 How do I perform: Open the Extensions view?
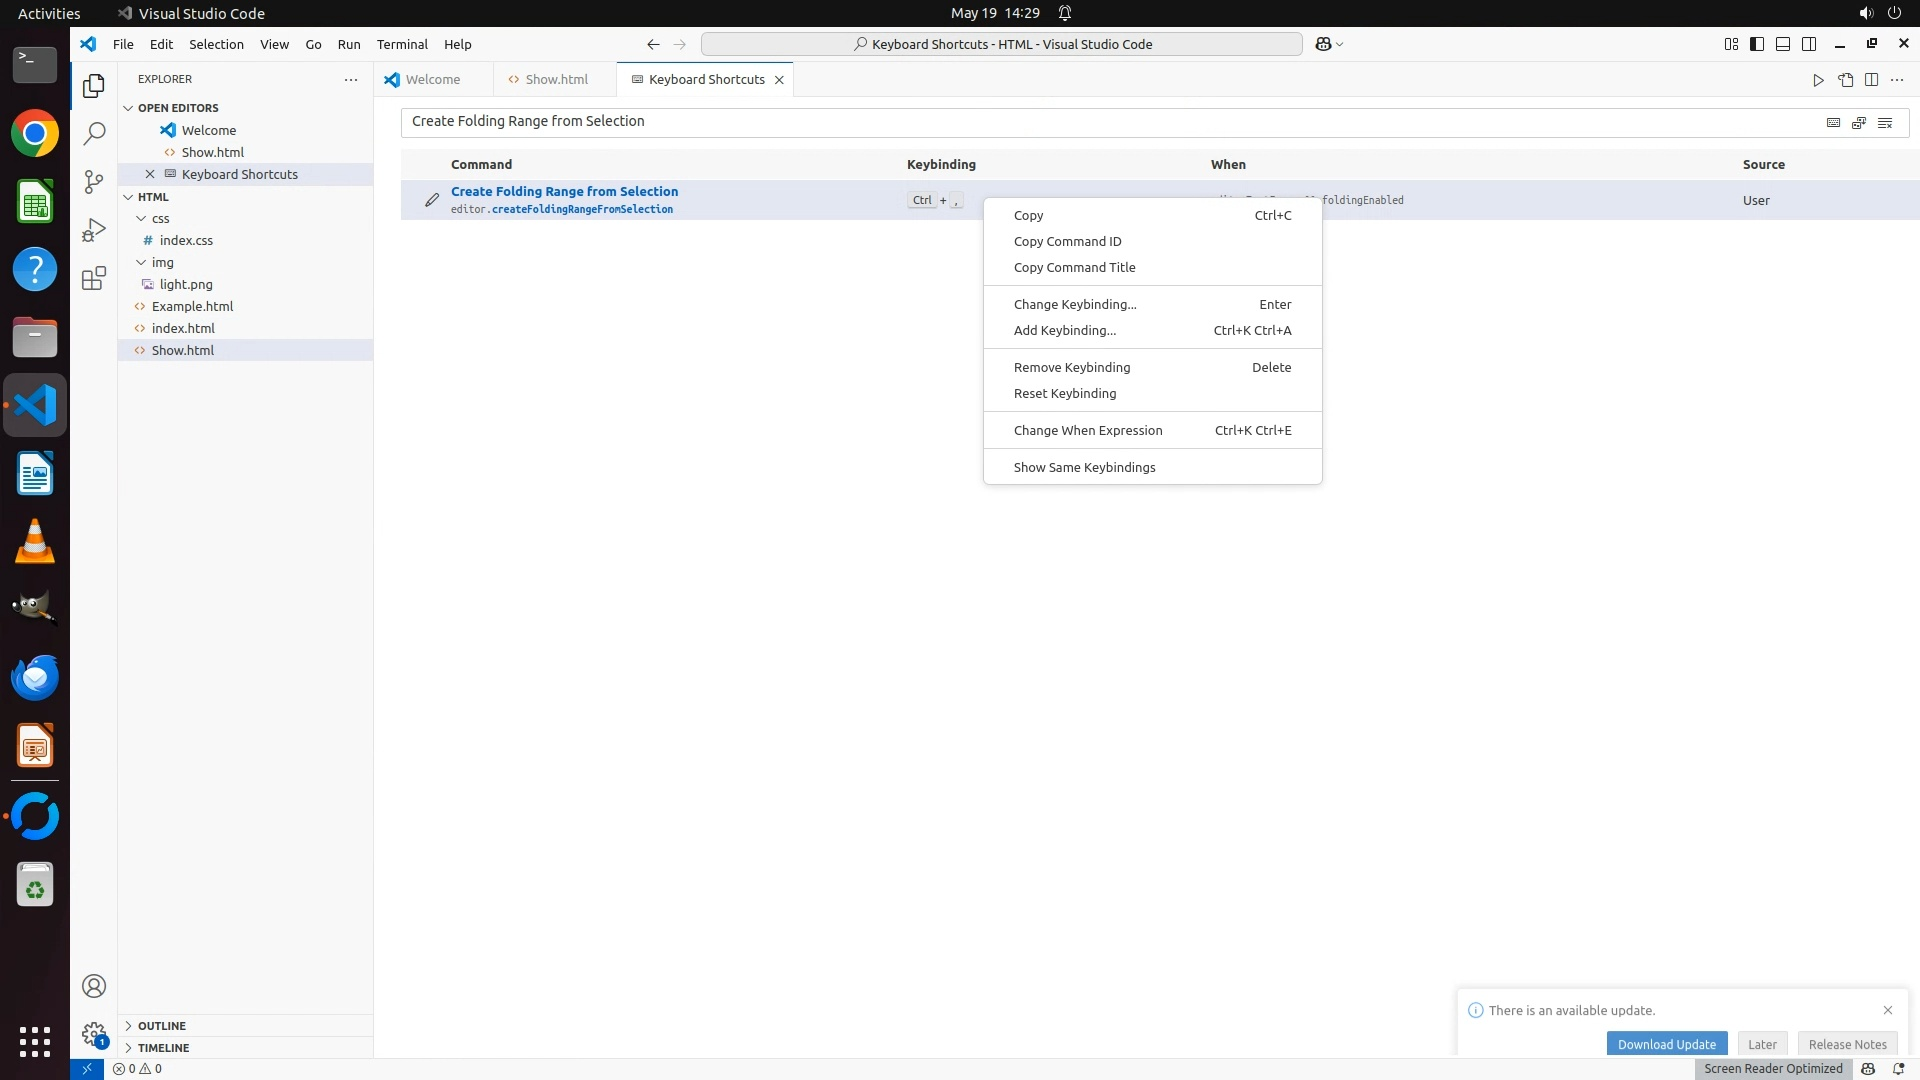click(x=94, y=278)
